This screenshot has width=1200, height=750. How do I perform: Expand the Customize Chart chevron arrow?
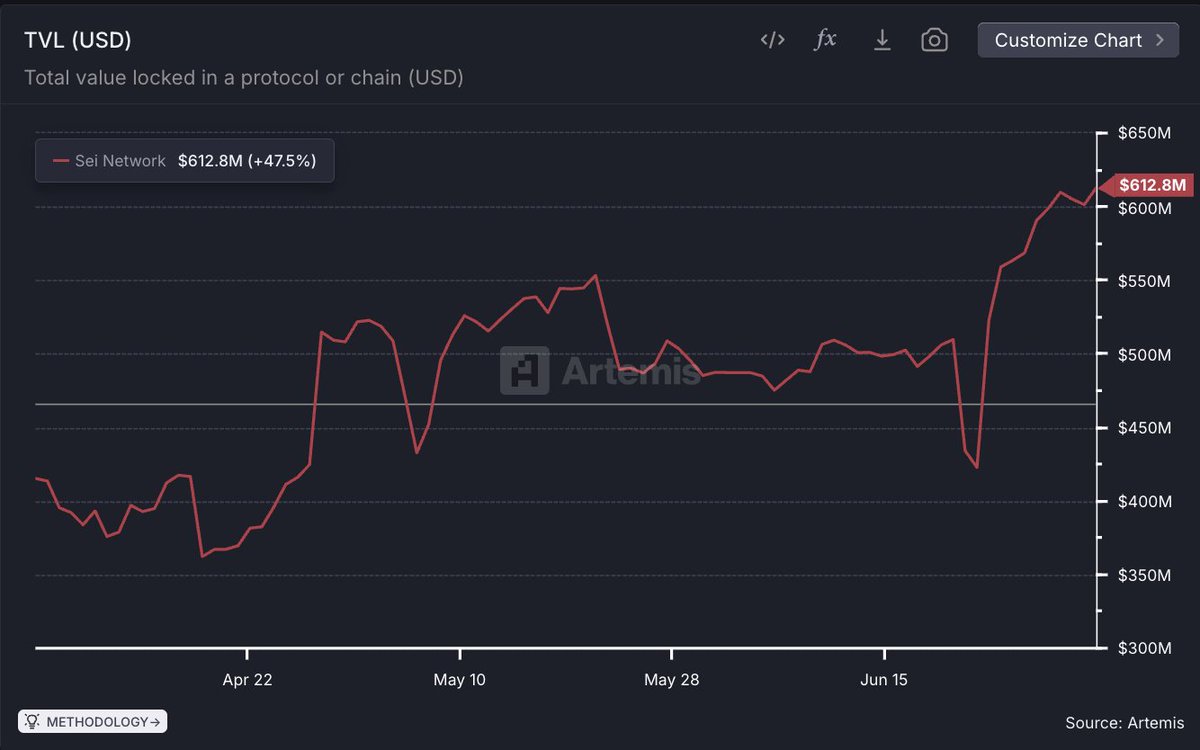pyautogui.click(x=1160, y=40)
